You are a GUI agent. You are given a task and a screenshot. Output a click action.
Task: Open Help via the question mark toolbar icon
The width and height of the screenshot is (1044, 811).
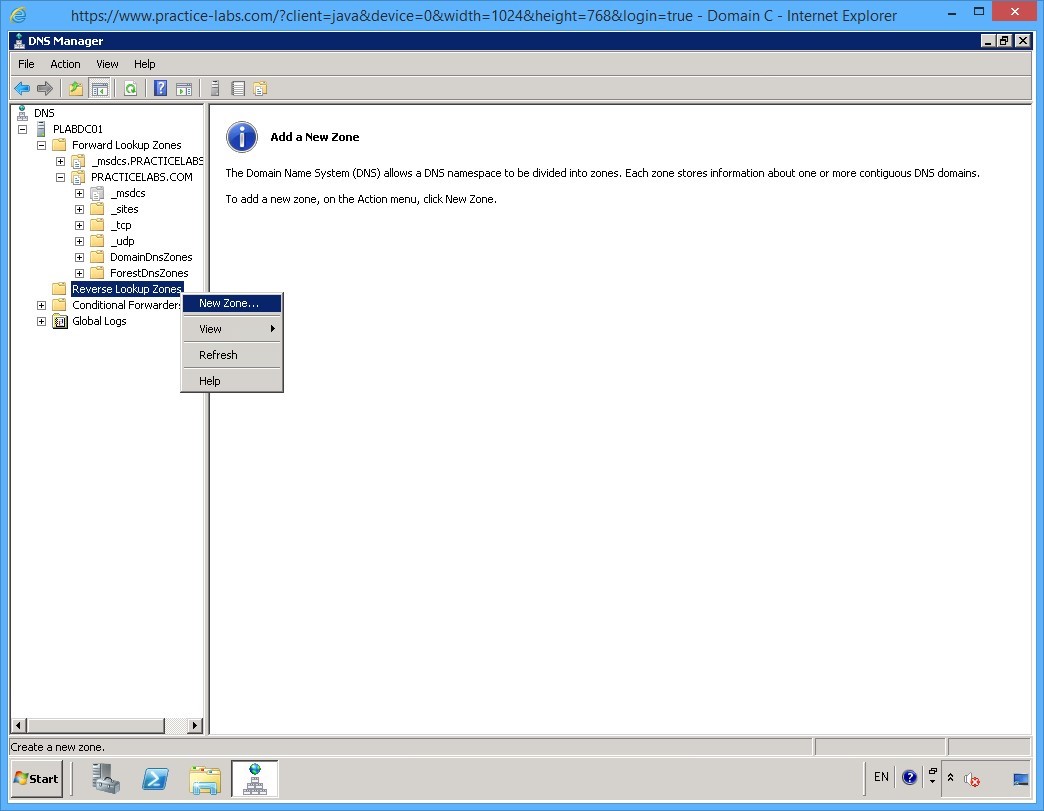click(159, 88)
